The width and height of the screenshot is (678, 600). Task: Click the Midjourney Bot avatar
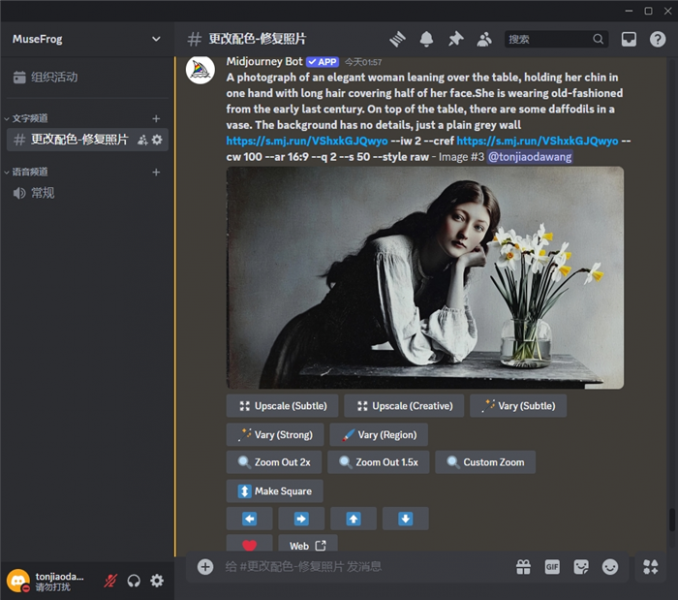[200, 70]
